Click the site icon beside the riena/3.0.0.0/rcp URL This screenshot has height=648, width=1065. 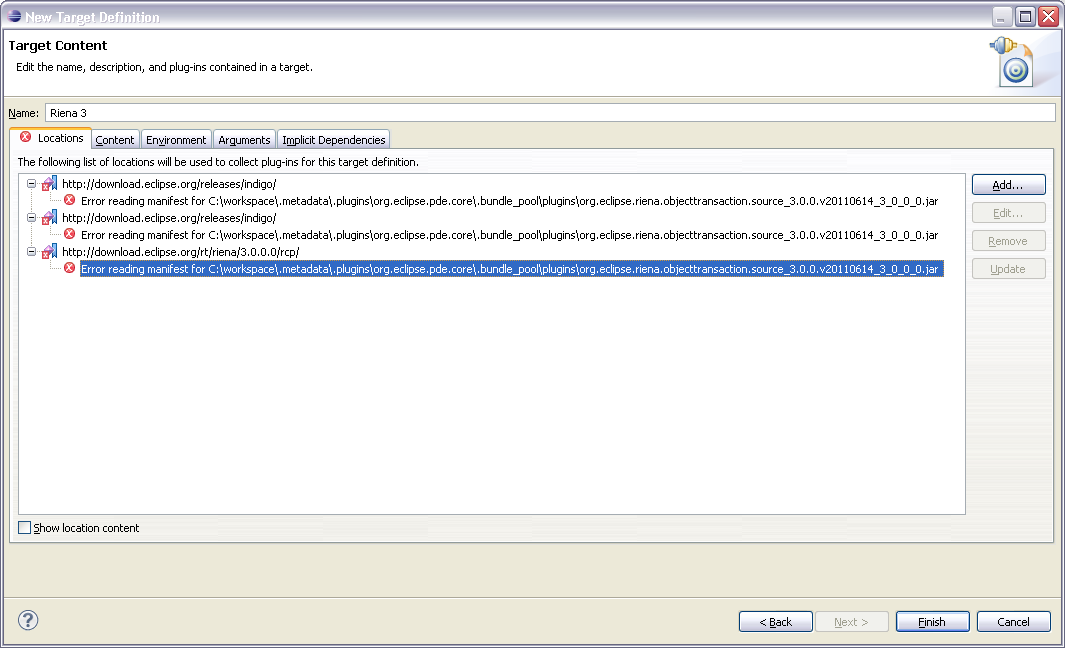point(50,251)
